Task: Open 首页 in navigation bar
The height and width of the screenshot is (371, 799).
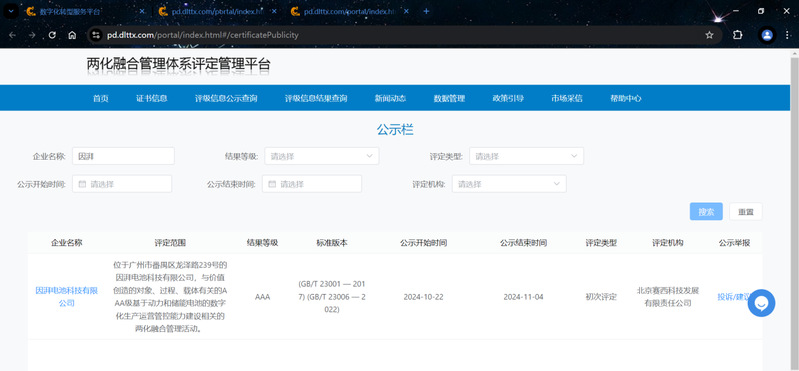Action: click(100, 98)
